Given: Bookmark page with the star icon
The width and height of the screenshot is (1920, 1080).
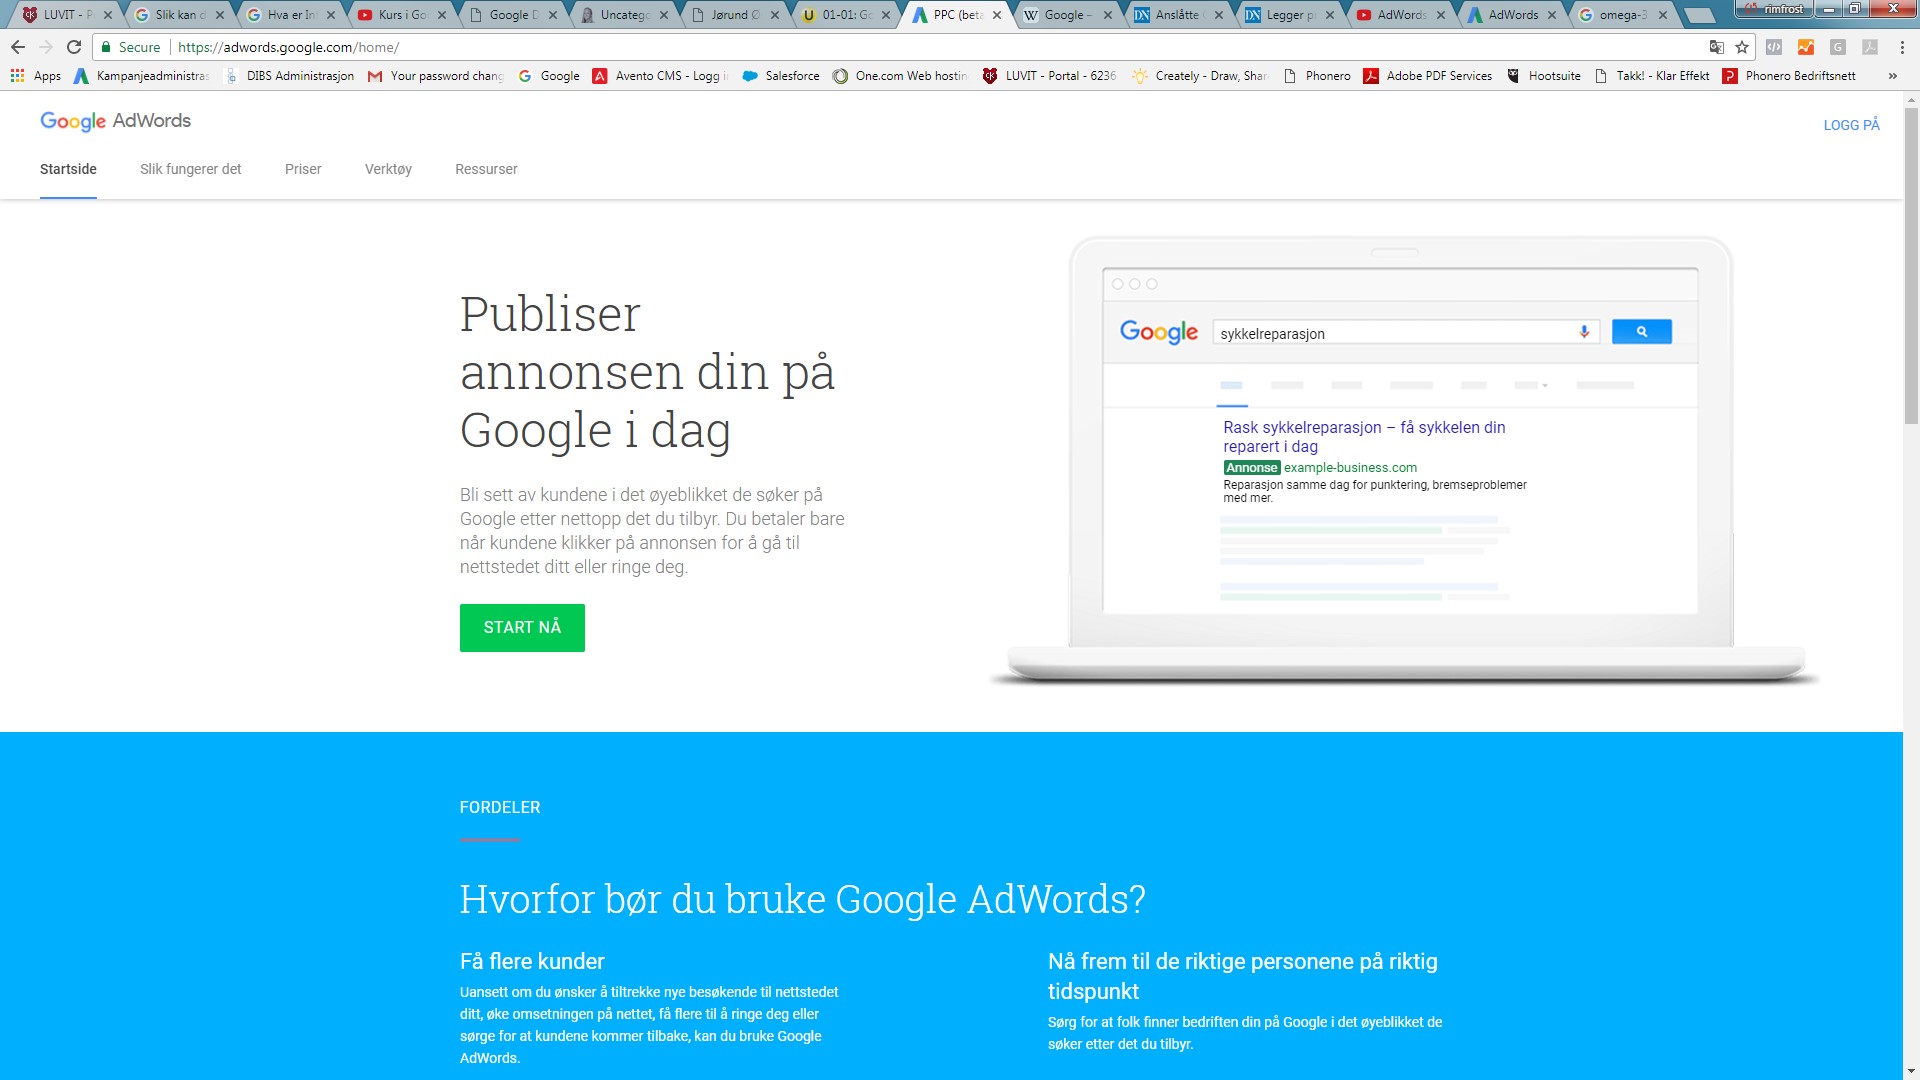Looking at the screenshot, I should coord(1742,47).
